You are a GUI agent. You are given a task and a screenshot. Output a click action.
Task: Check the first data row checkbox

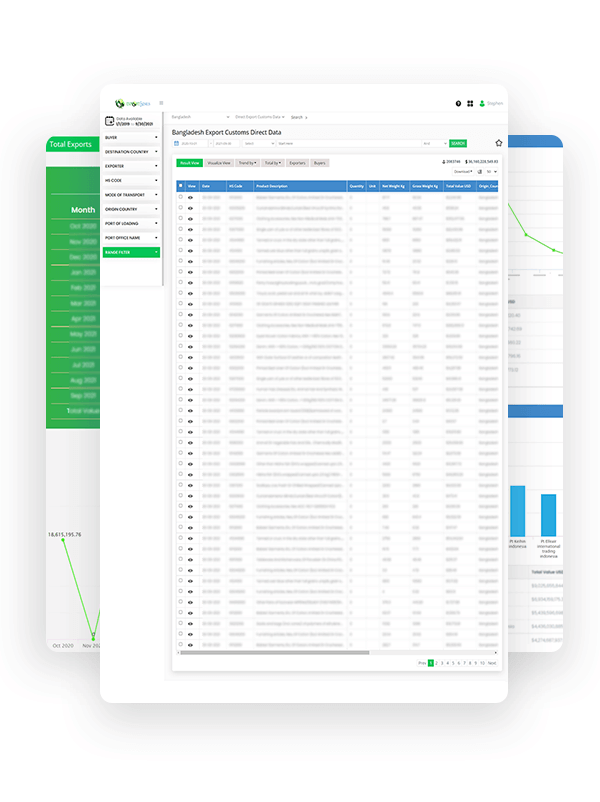point(180,197)
